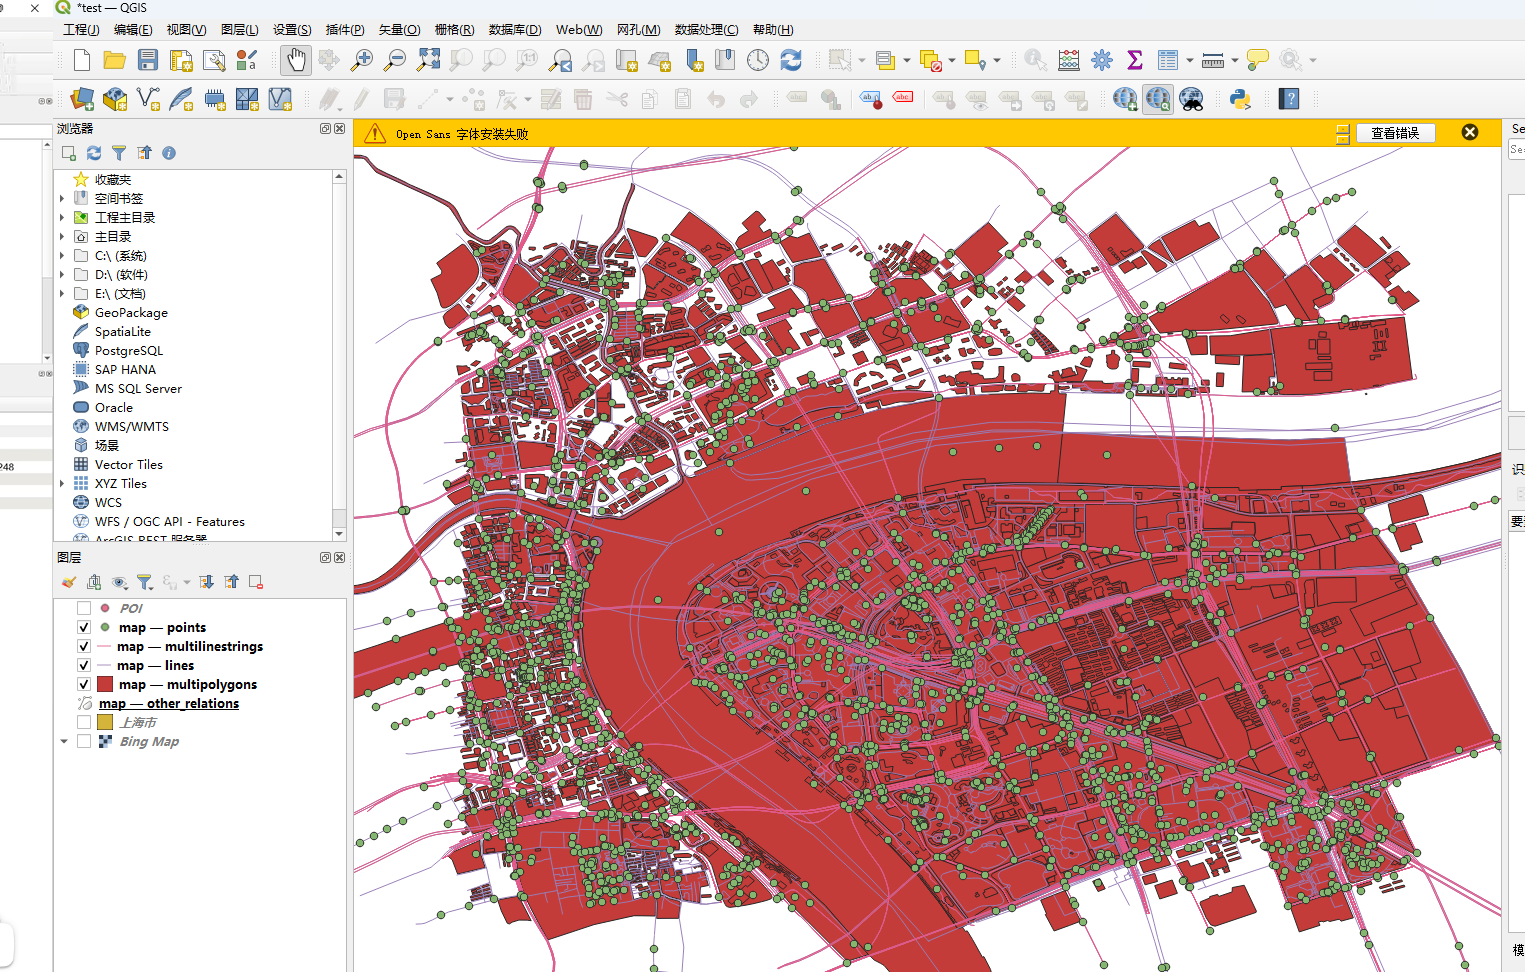Open the 插件(P) menu
The width and height of the screenshot is (1525, 972).
coord(345,30)
